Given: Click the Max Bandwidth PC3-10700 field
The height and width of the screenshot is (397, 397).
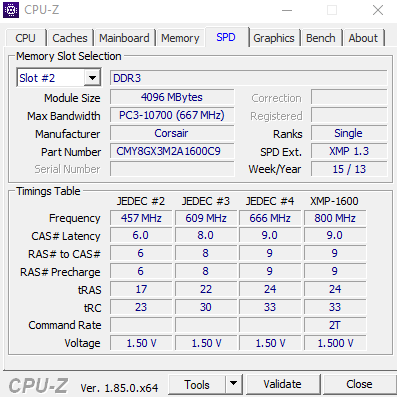Looking at the screenshot, I should [x=172, y=115].
